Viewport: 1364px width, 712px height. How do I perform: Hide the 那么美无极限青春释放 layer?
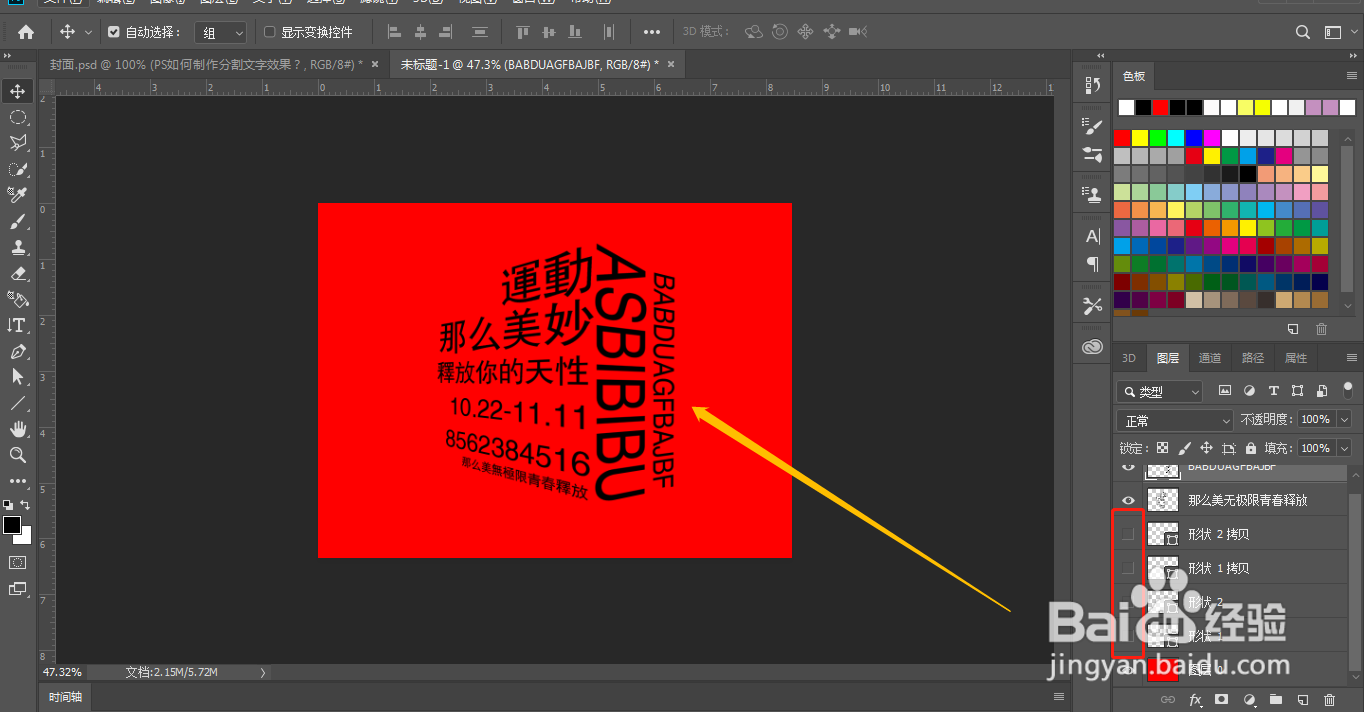pos(1129,500)
